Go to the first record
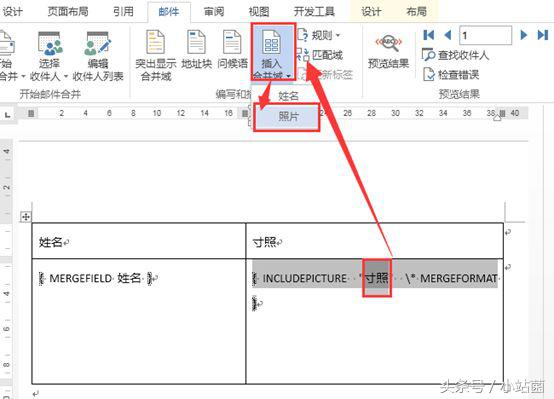This screenshot has width=554, height=399. [429, 35]
